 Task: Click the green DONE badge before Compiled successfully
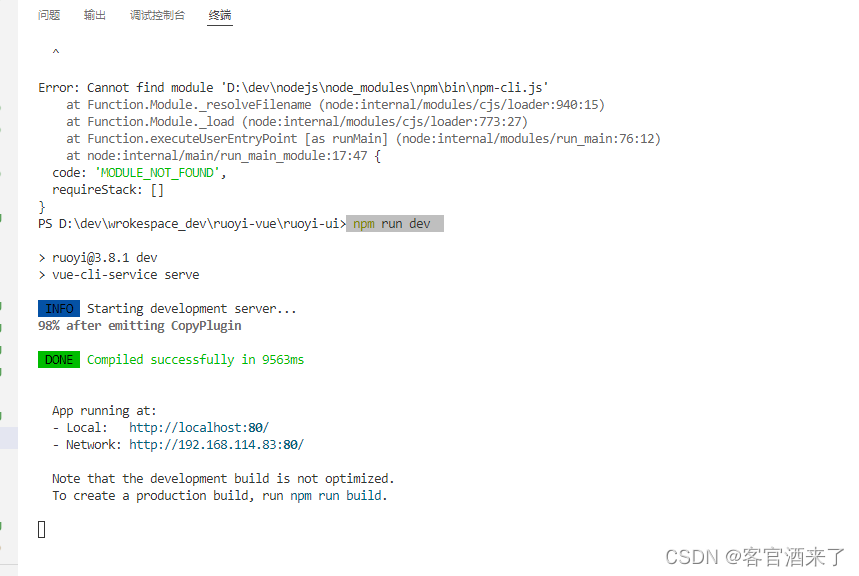[58, 358]
